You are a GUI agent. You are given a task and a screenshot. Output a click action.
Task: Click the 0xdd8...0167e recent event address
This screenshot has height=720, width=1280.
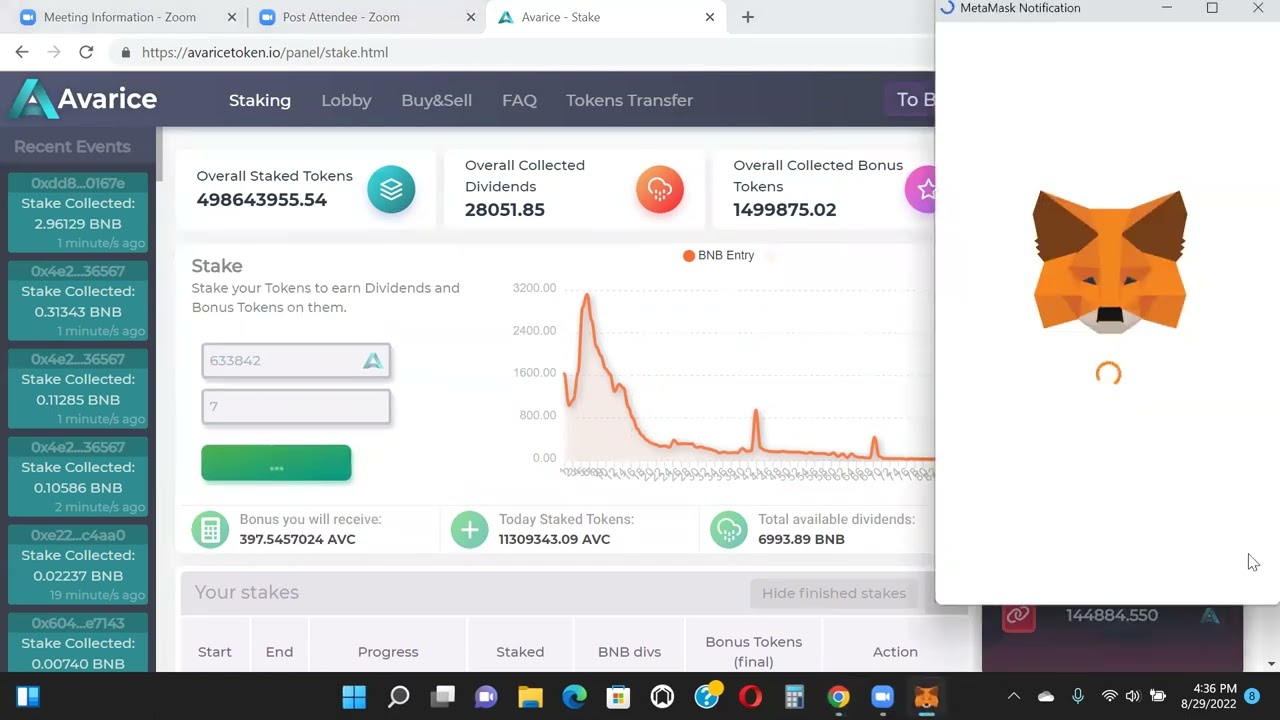(x=78, y=183)
